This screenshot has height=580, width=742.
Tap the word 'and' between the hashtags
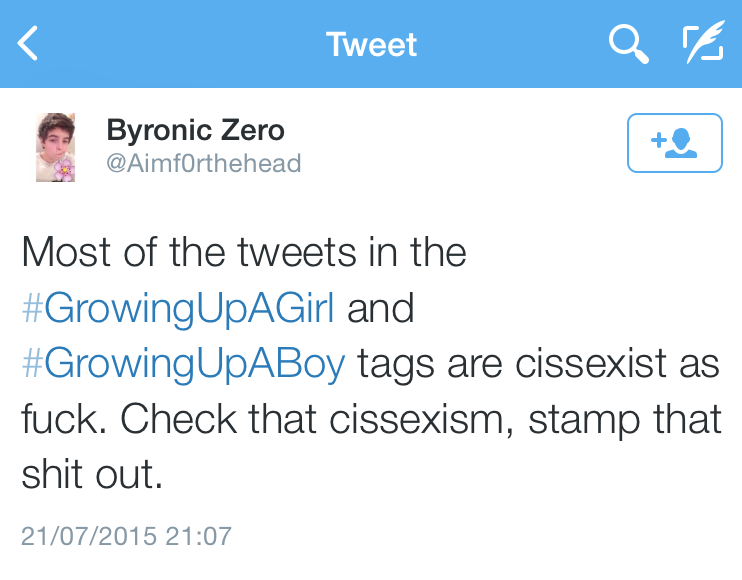pos(380,308)
